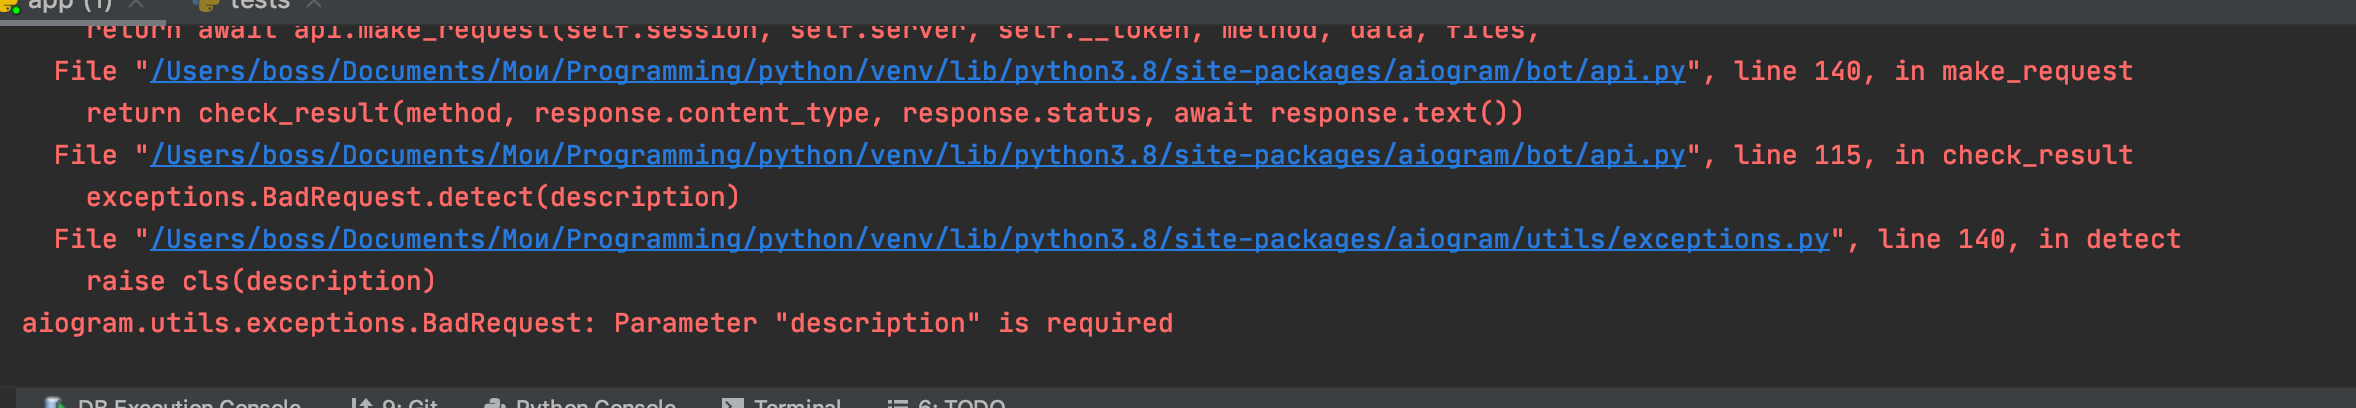Open the 6: TODO tool window
2356x408 pixels.
961,403
